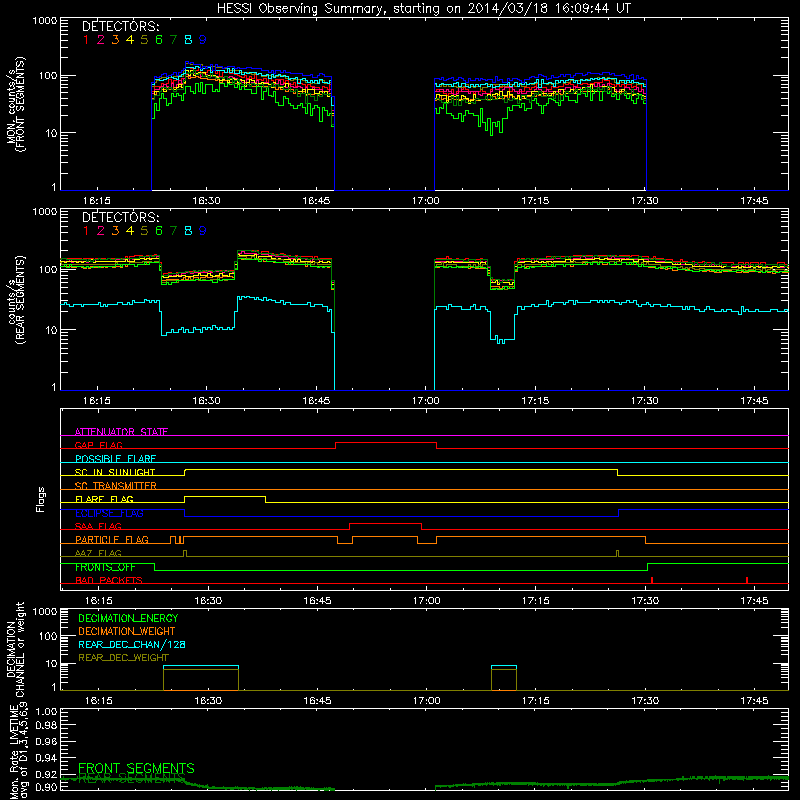The image size is (800, 800).
Task: Click the raised SAA_FLAG segment before 17:00
Action: click(385, 524)
